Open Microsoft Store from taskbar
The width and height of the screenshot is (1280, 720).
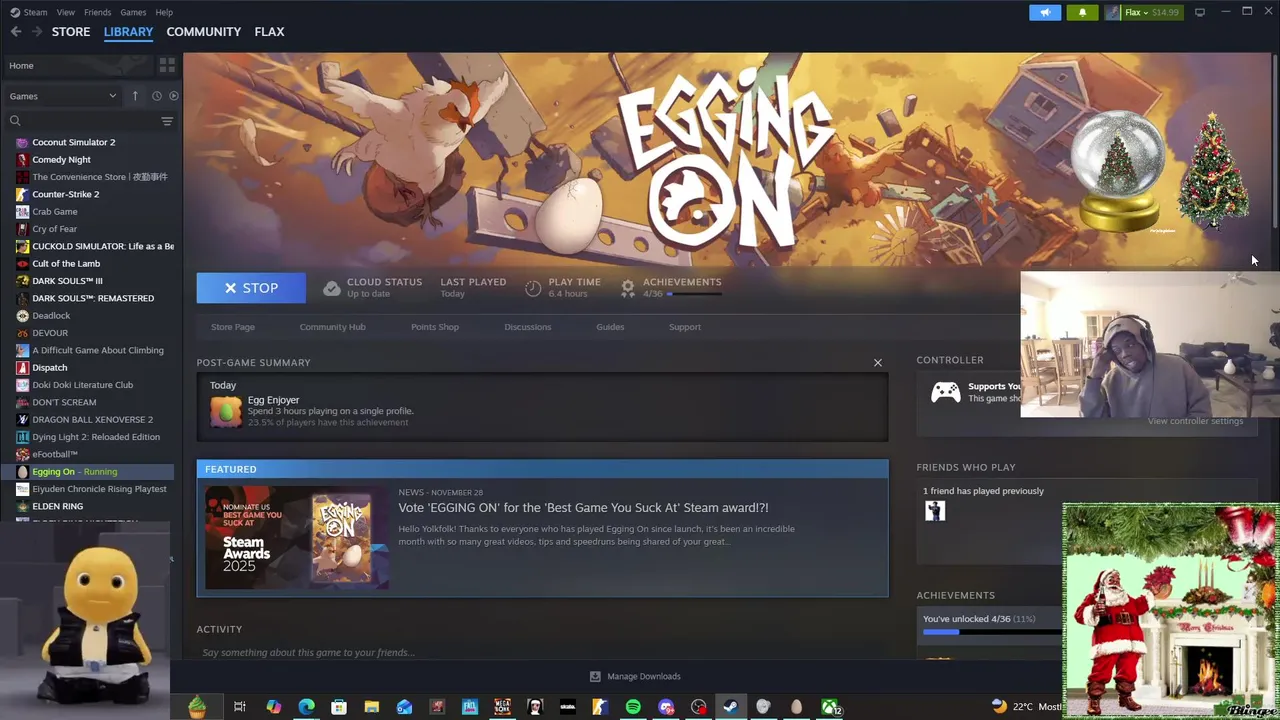click(x=339, y=708)
